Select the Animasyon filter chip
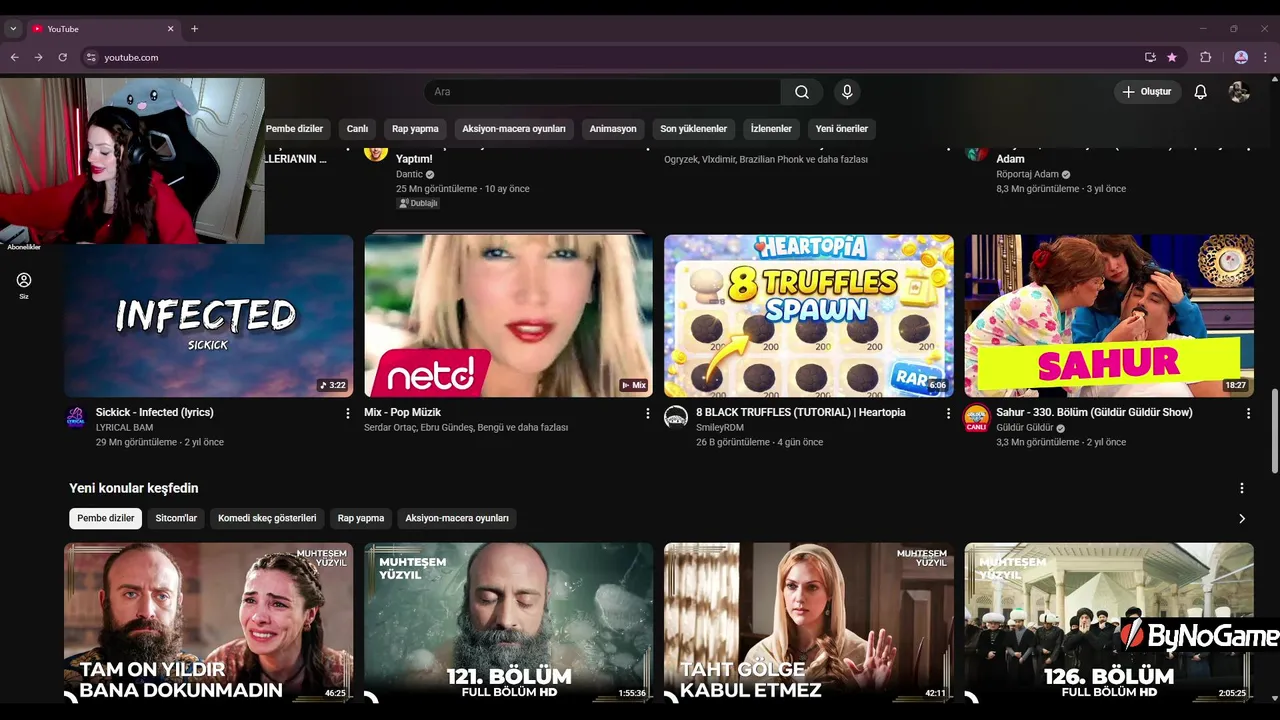This screenshot has width=1280, height=720. (613, 129)
